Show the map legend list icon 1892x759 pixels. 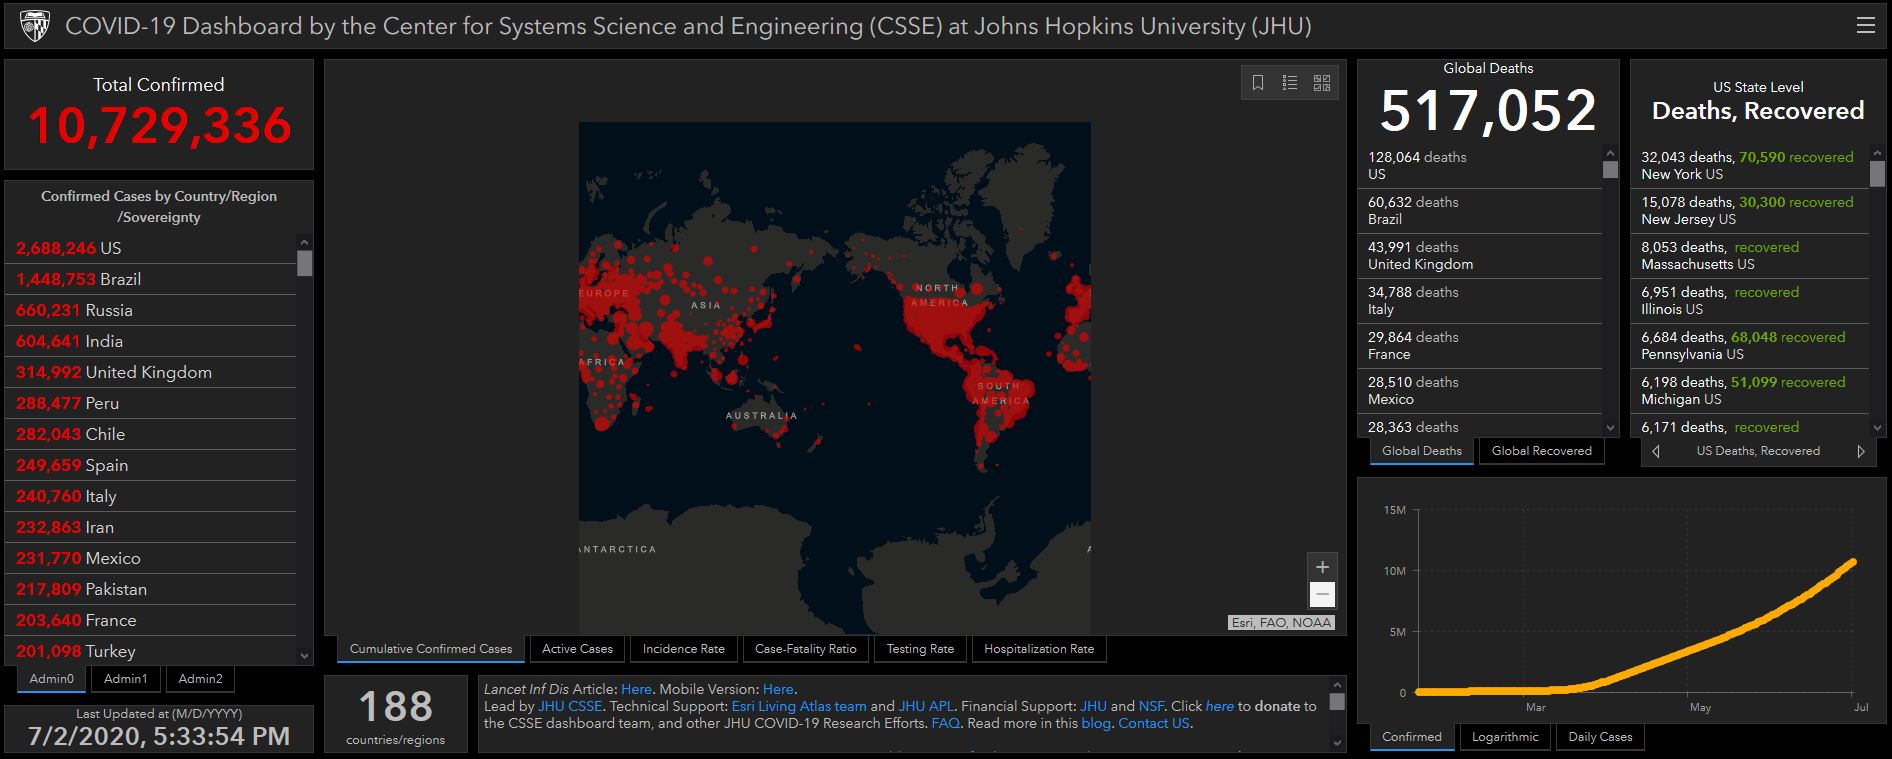click(1290, 83)
